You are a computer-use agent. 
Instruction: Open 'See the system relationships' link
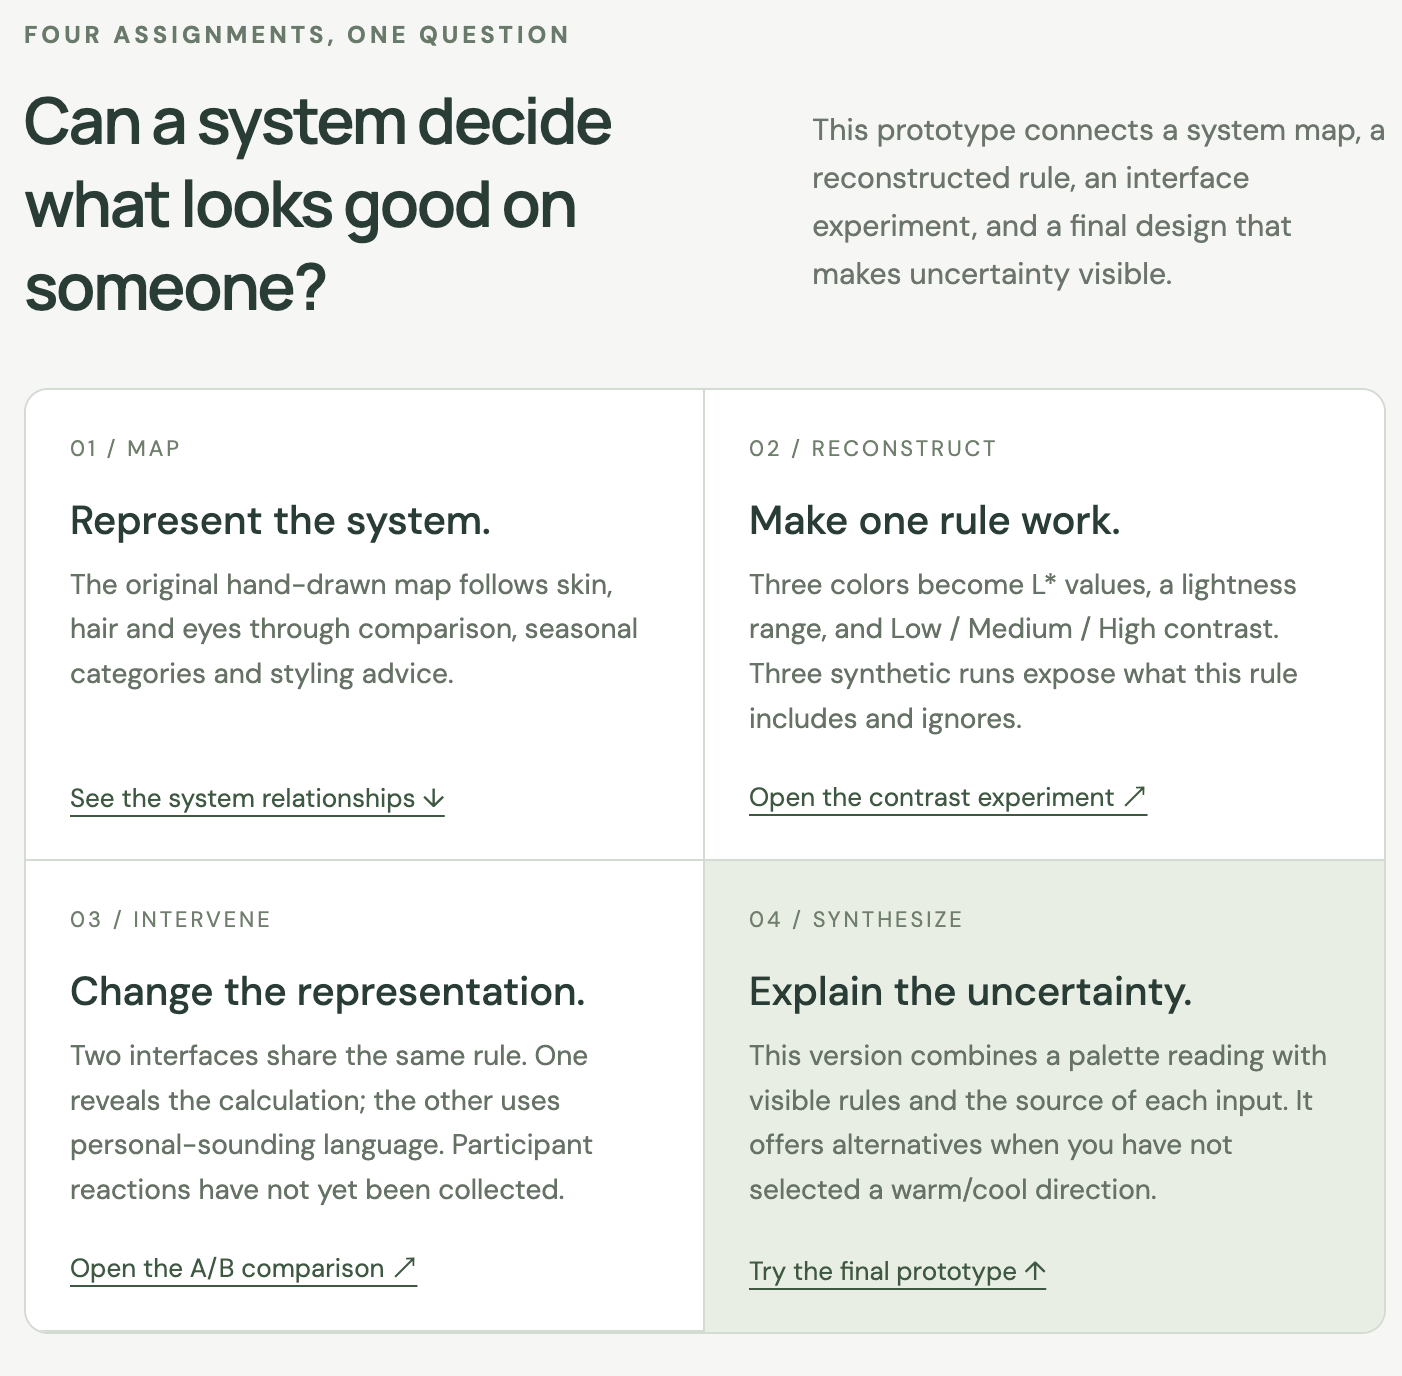tap(257, 799)
